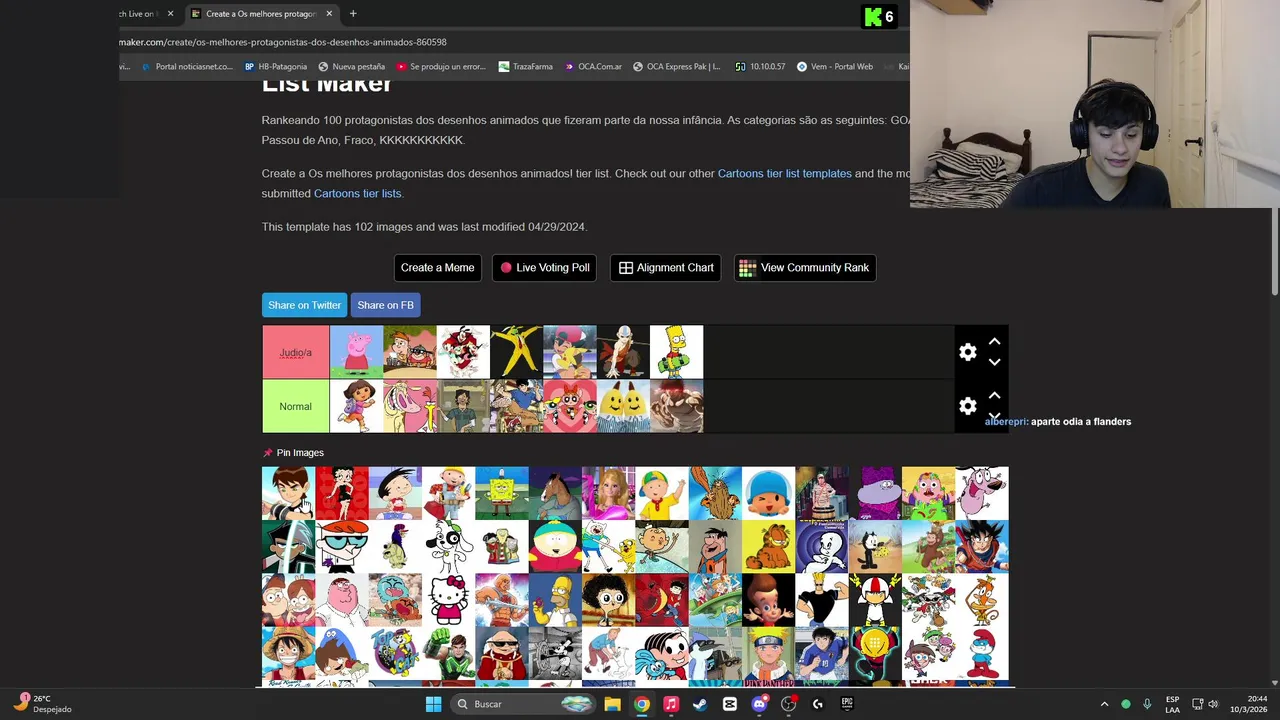Viewport: 1280px width, 720px height.
Task: Open a new browser tab
Action: click(x=353, y=14)
